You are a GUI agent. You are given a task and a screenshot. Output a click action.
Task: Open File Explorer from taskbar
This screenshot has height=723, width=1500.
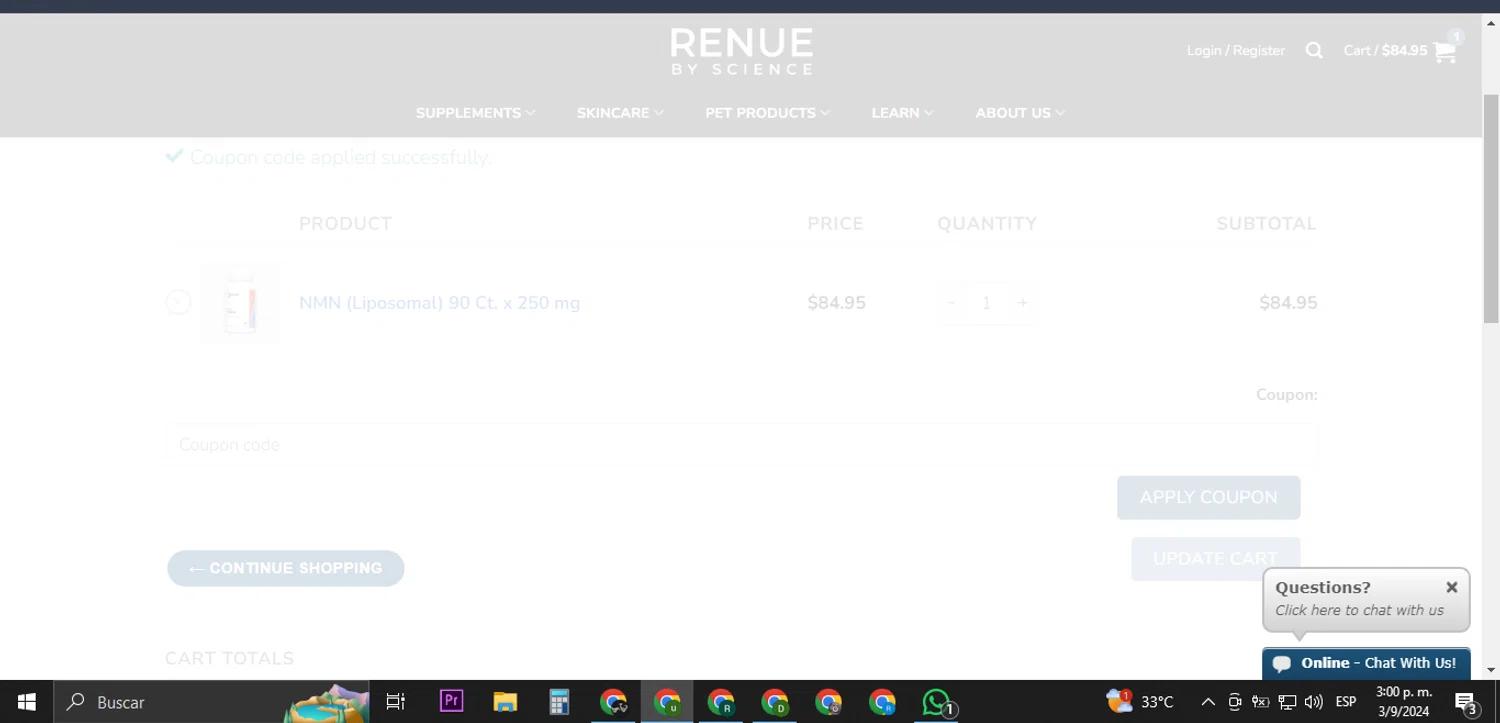[x=505, y=702]
